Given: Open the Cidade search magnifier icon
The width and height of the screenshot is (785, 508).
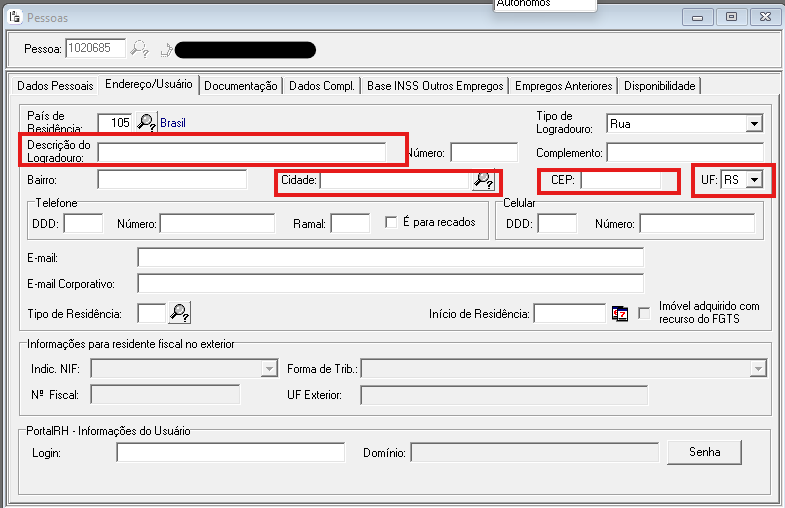Looking at the screenshot, I should click(x=484, y=181).
